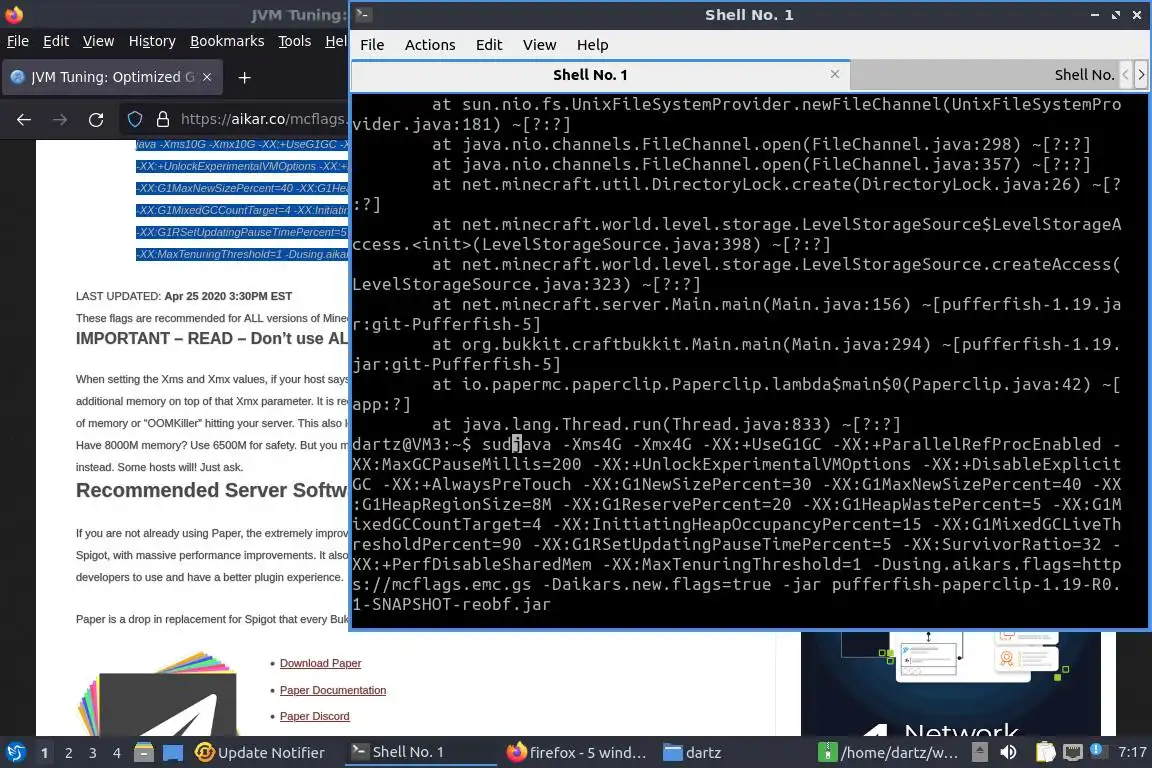Click the Recommended Server Software heading
This screenshot has width=1152, height=768.
pyautogui.click(x=212, y=490)
